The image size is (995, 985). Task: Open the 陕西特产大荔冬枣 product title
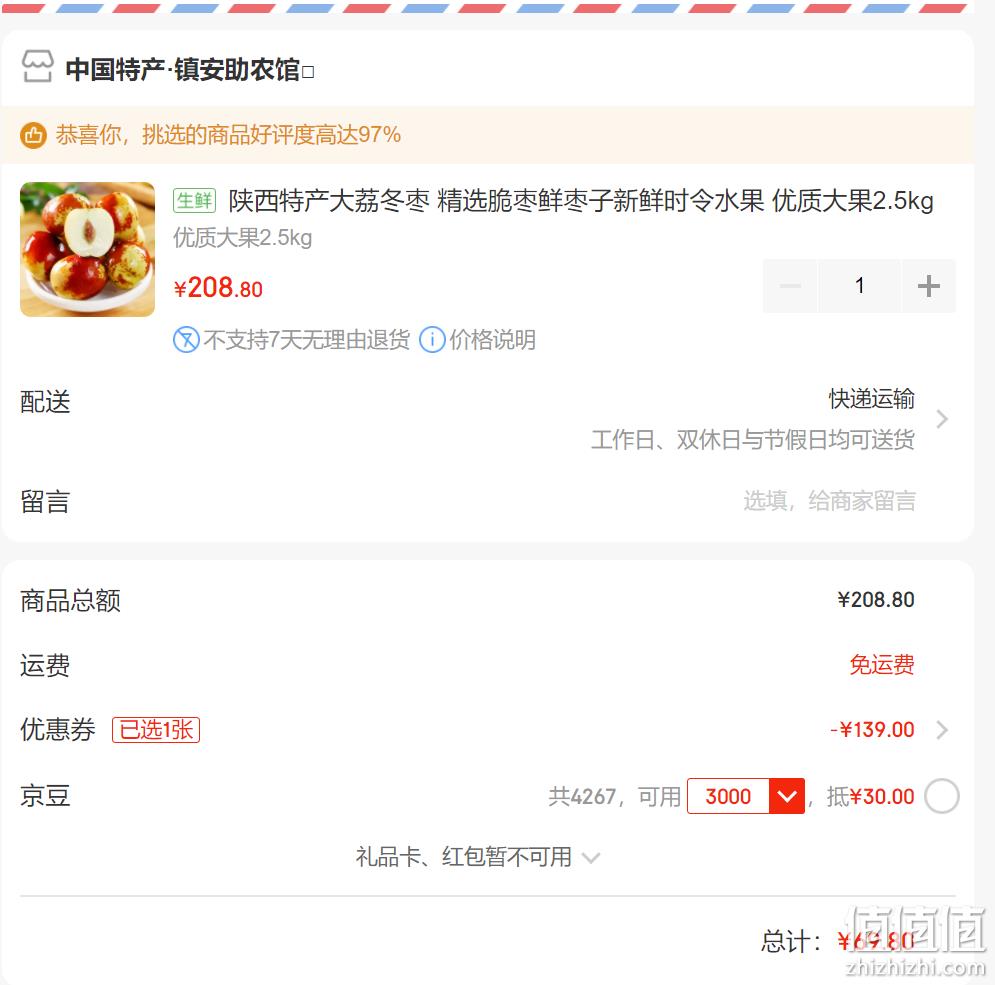[581, 201]
